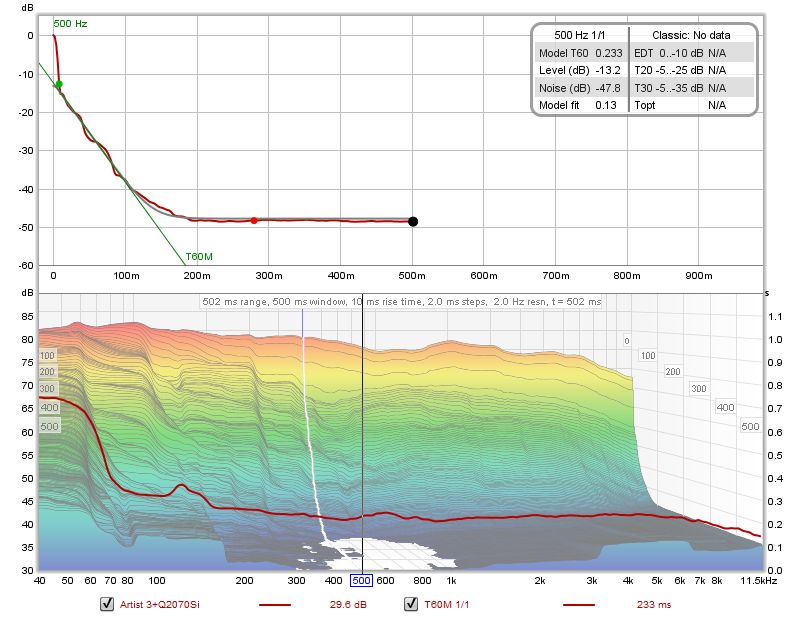Viewport: 800px width, 618px height.
Task: Click the red line swatch for Artist 3+Q2070Si
Action: click(x=275, y=605)
